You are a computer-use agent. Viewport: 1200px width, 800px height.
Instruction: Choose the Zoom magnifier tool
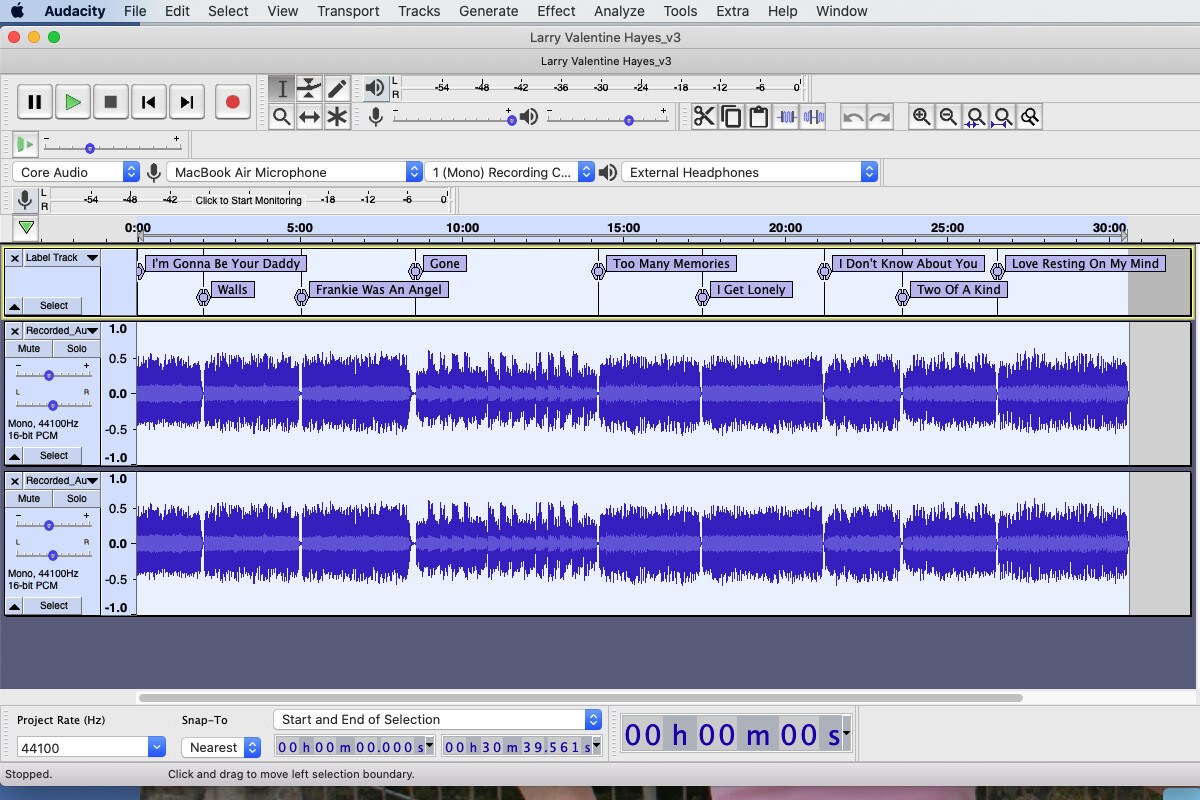click(x=282, y=117)
